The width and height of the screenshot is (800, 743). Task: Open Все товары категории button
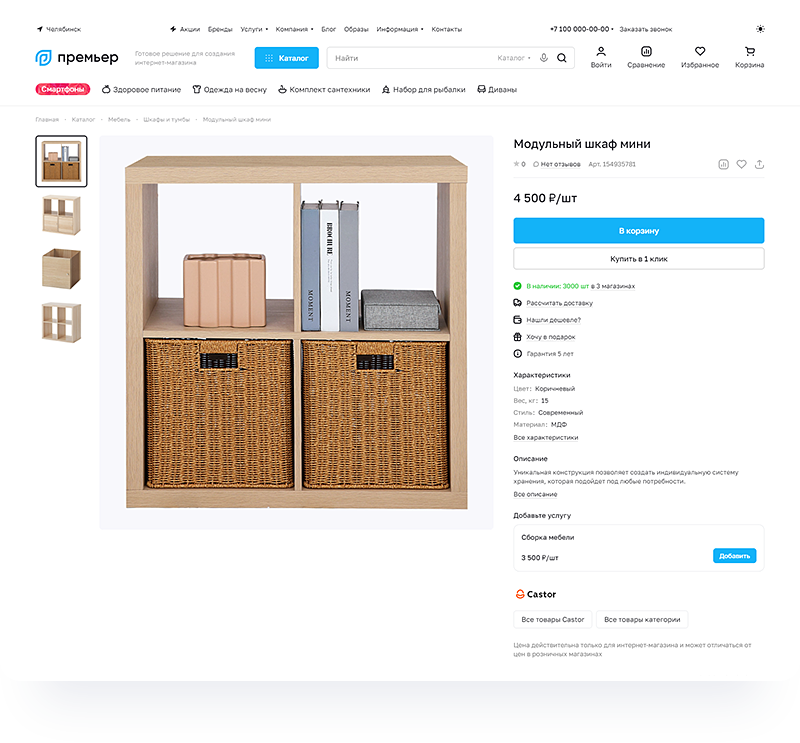pyautogui.click(x=642, y=620)
